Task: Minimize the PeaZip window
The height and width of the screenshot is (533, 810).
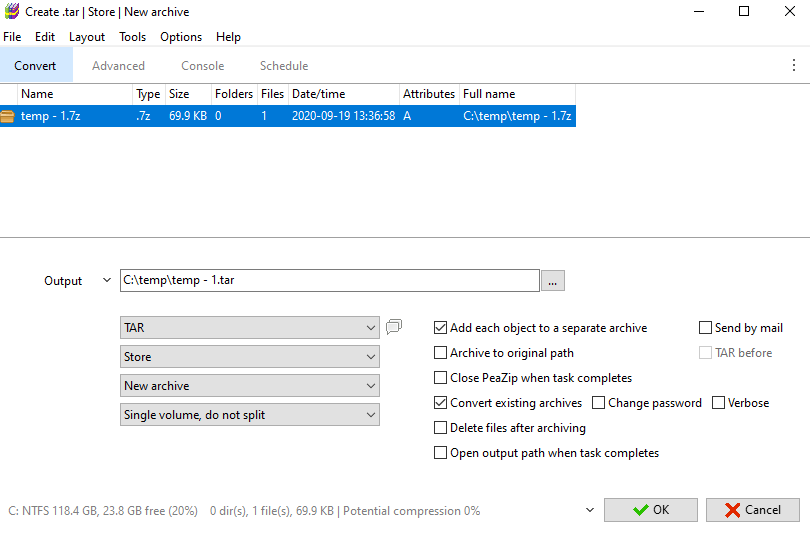Action: pyautogui.click(x=699, y=11)
